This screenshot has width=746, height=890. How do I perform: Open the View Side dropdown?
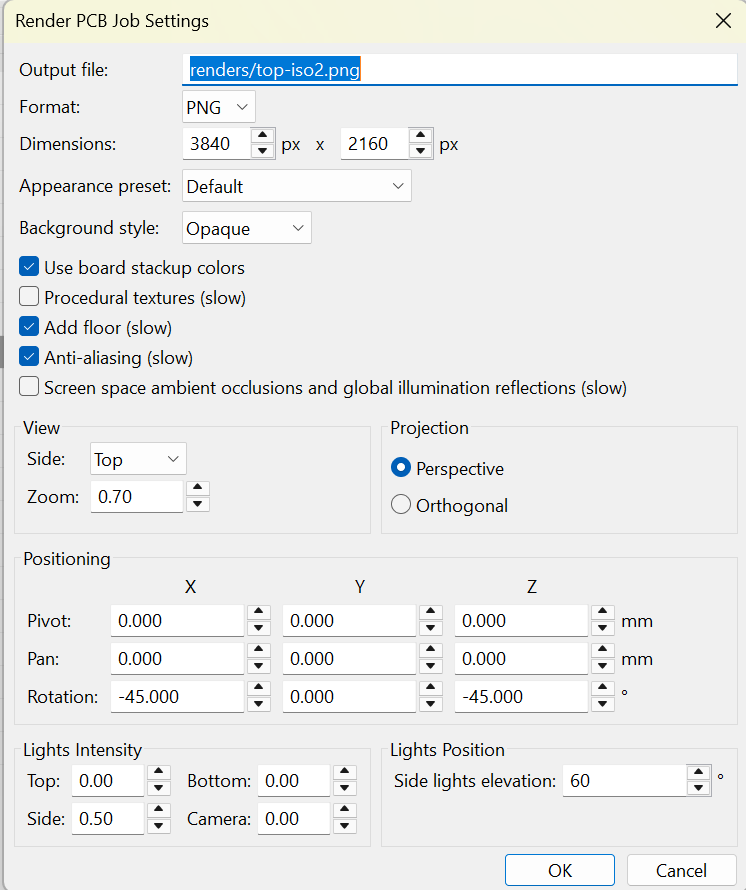[137, 458]
